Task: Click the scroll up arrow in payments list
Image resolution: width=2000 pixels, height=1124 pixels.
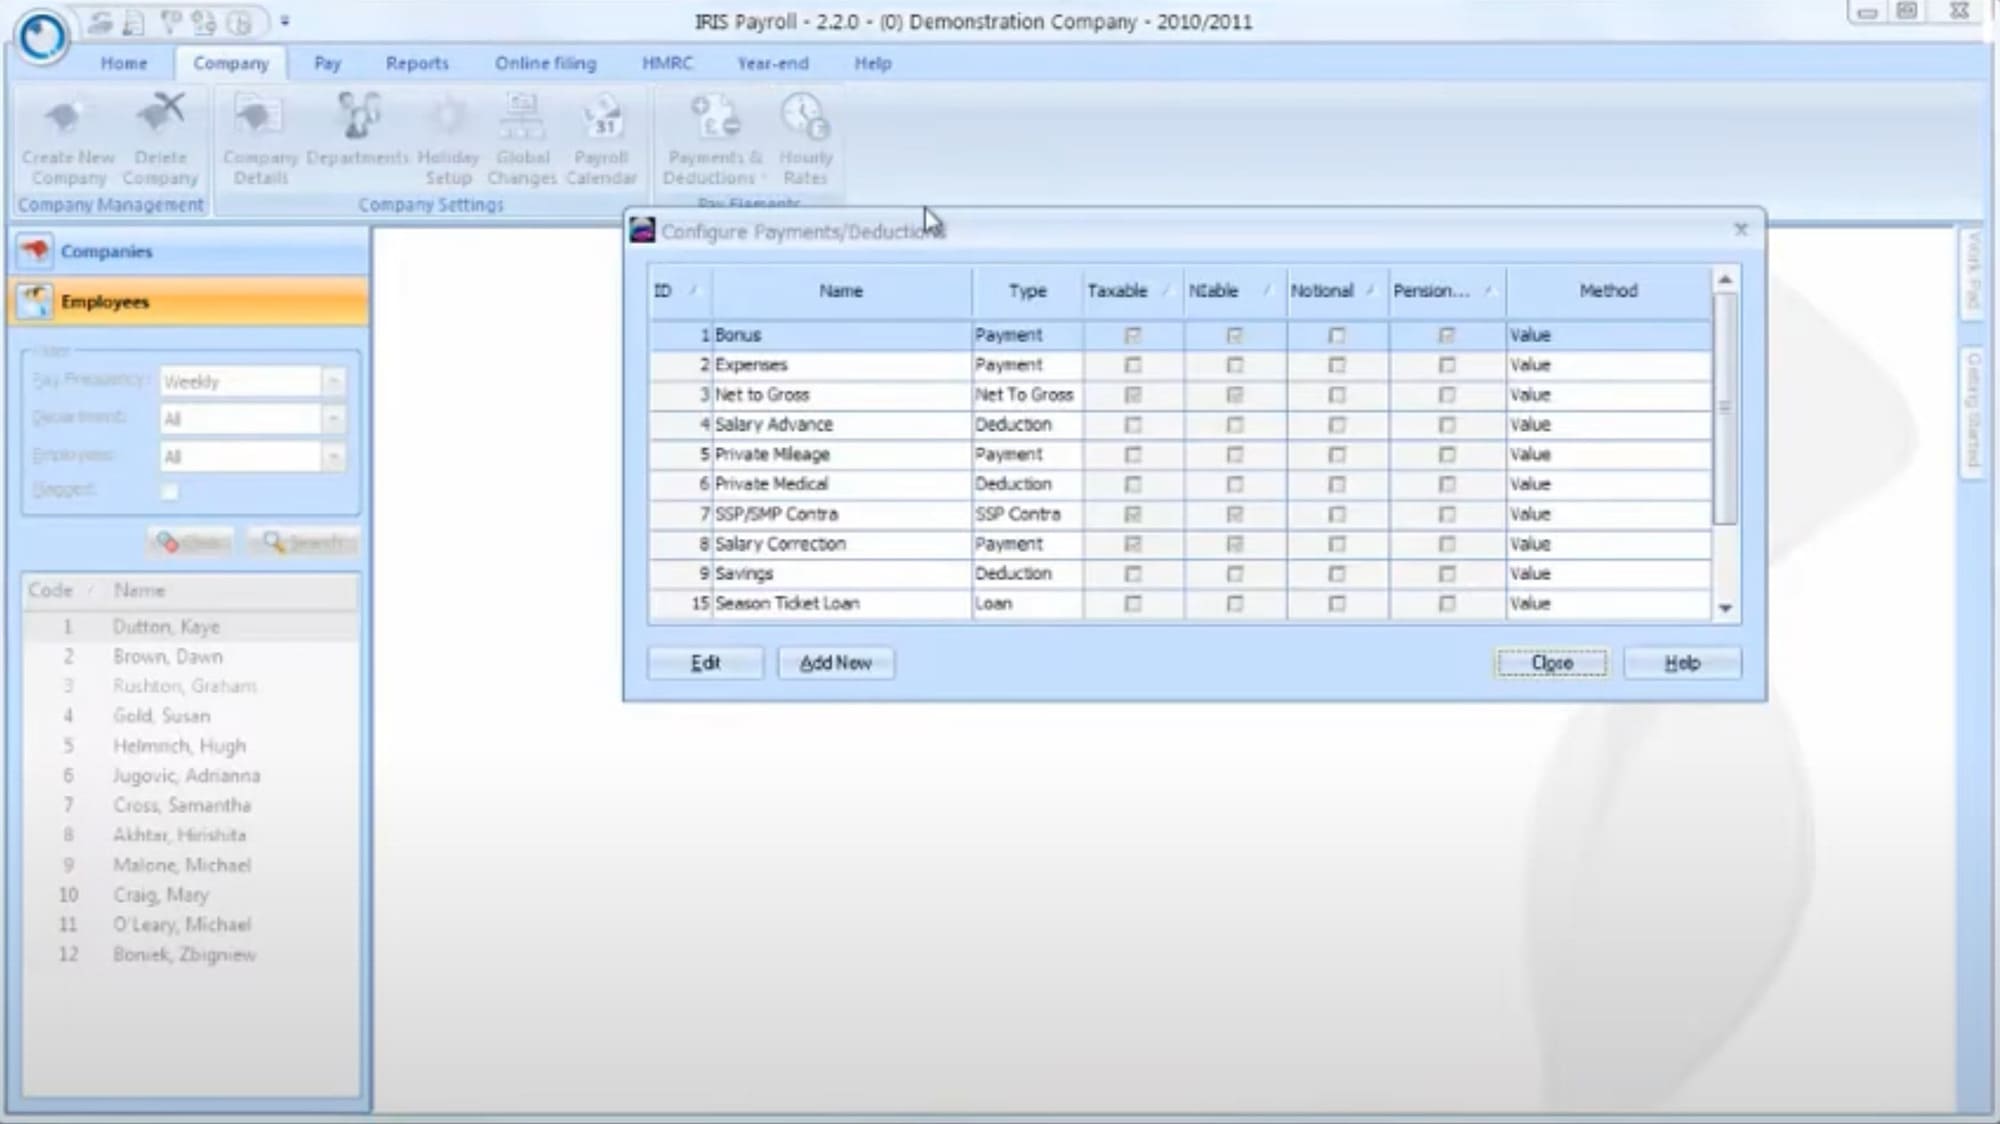Action: (1725, 280)
